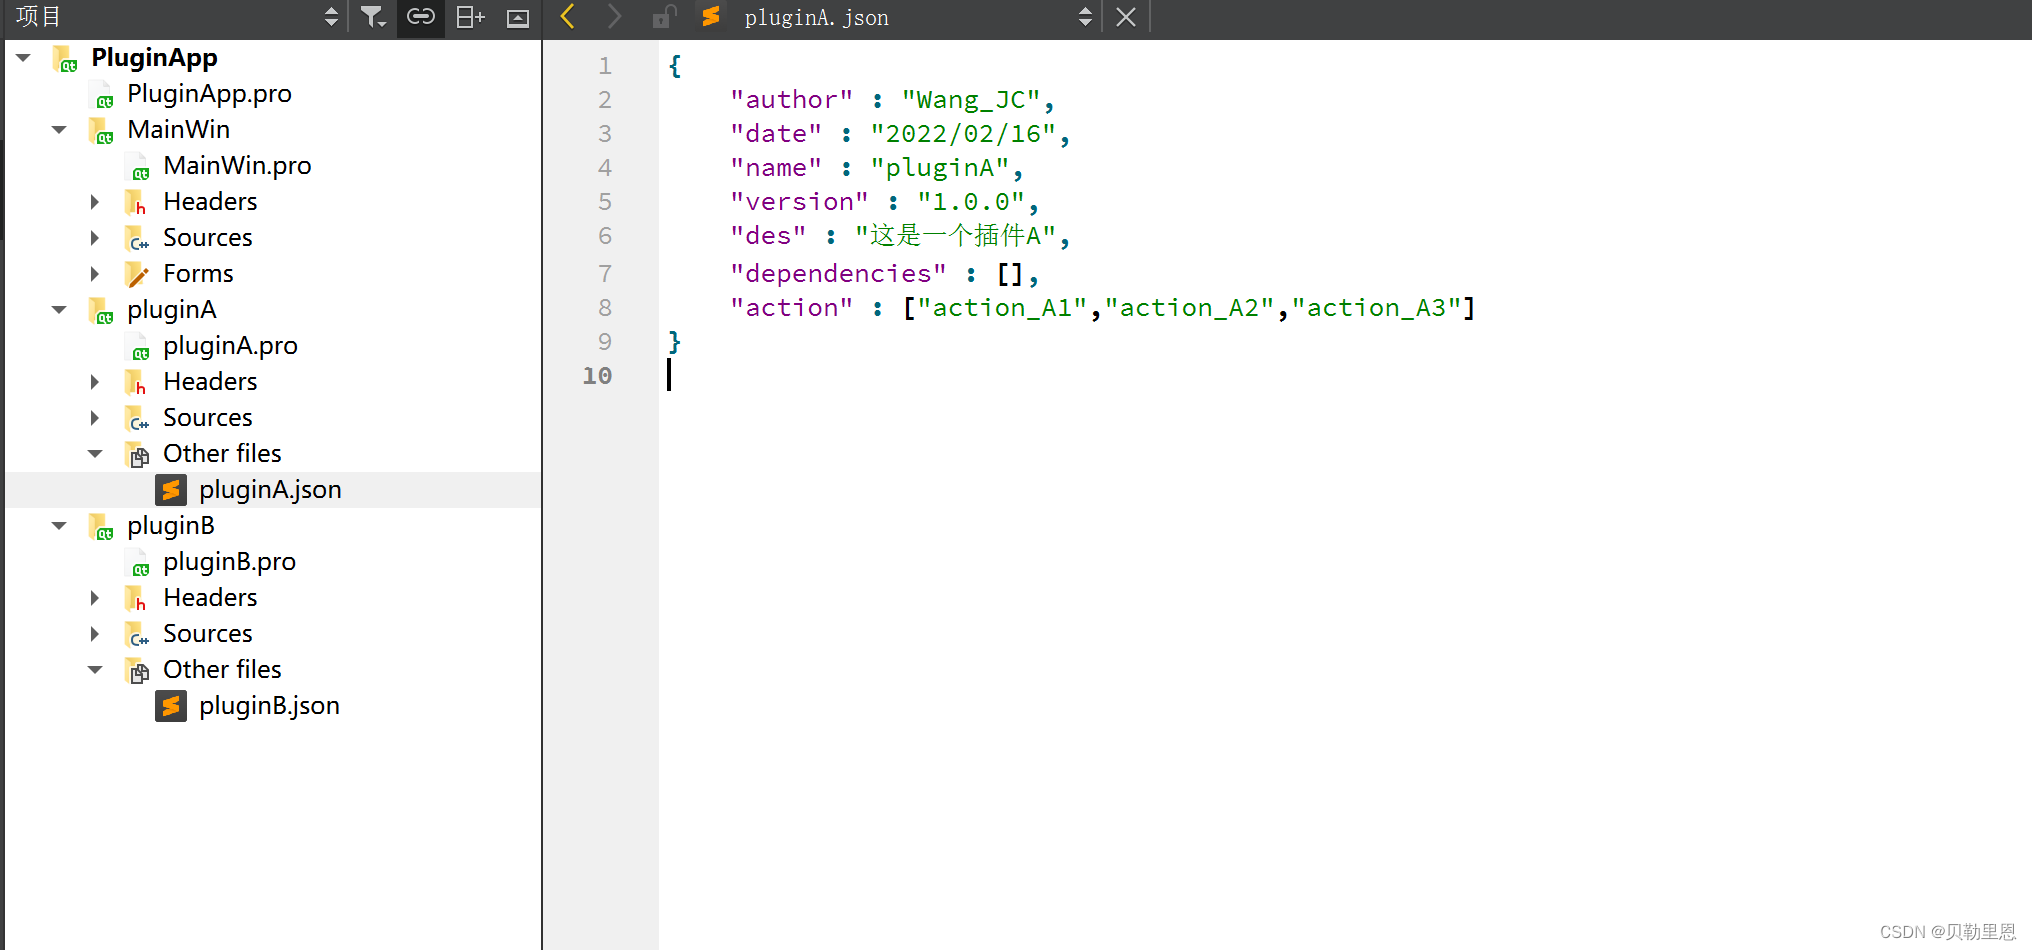Click the "Wang_JC" author value

[971, 100]
